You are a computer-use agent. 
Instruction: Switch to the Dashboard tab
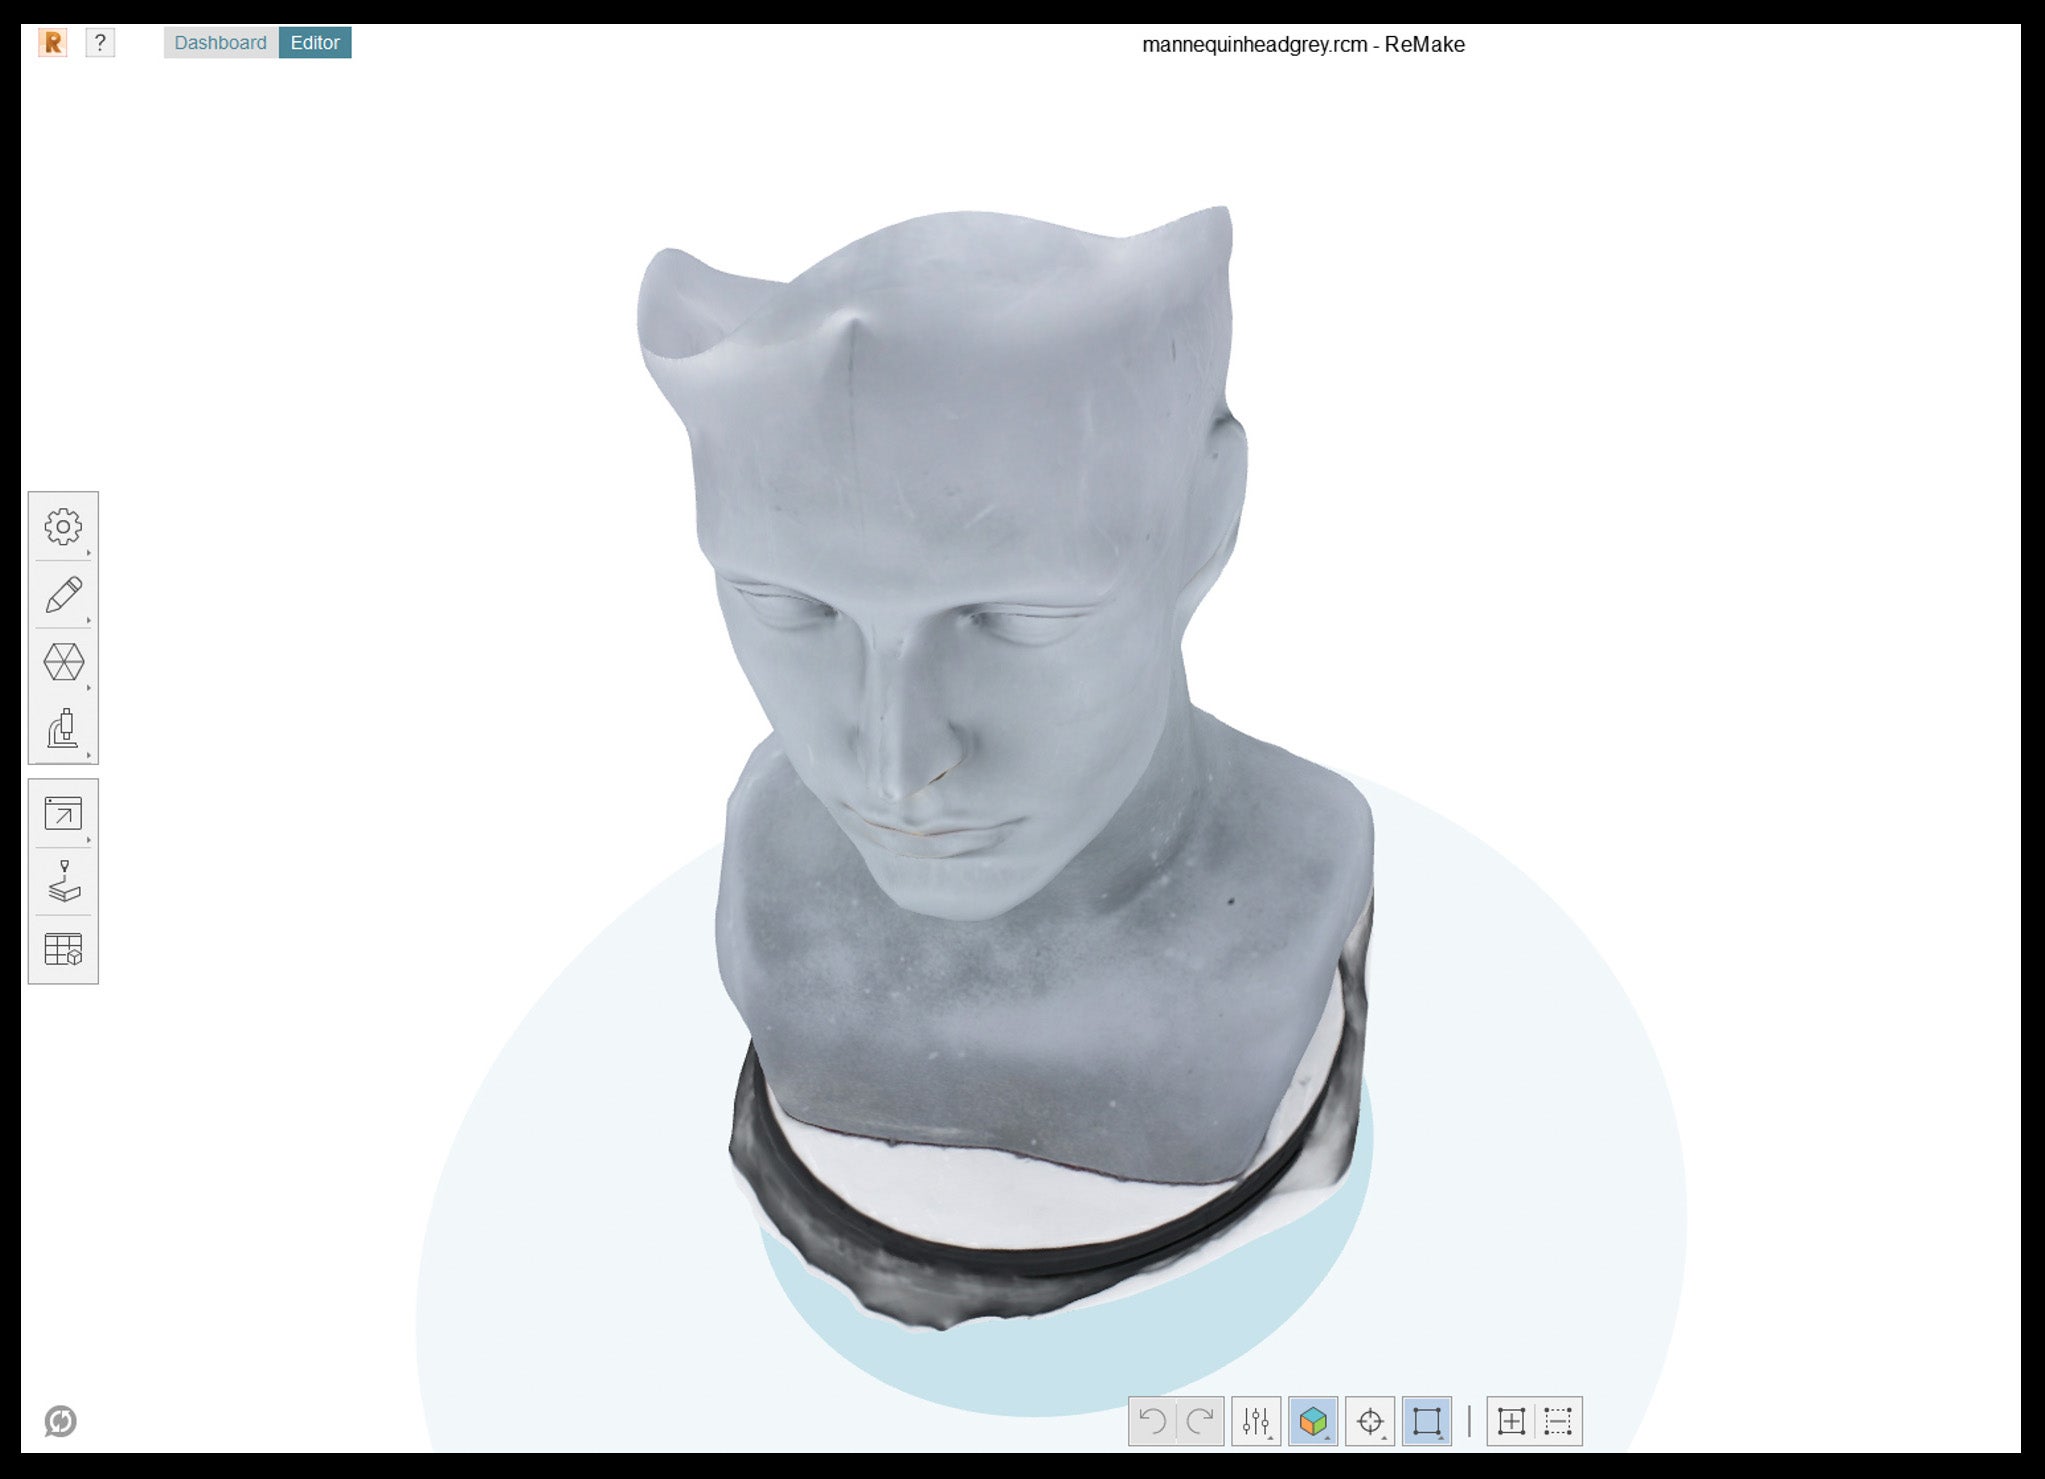(x=220, y=43)
